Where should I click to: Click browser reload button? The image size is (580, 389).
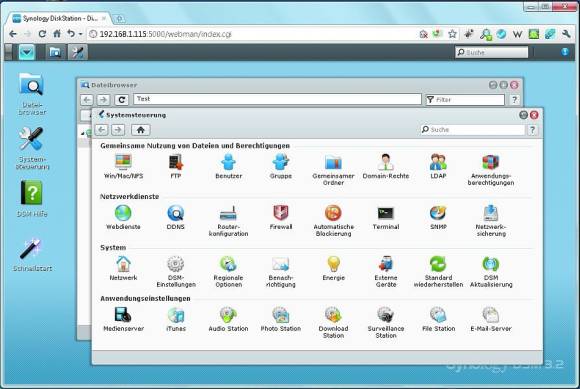click(42, 34)
